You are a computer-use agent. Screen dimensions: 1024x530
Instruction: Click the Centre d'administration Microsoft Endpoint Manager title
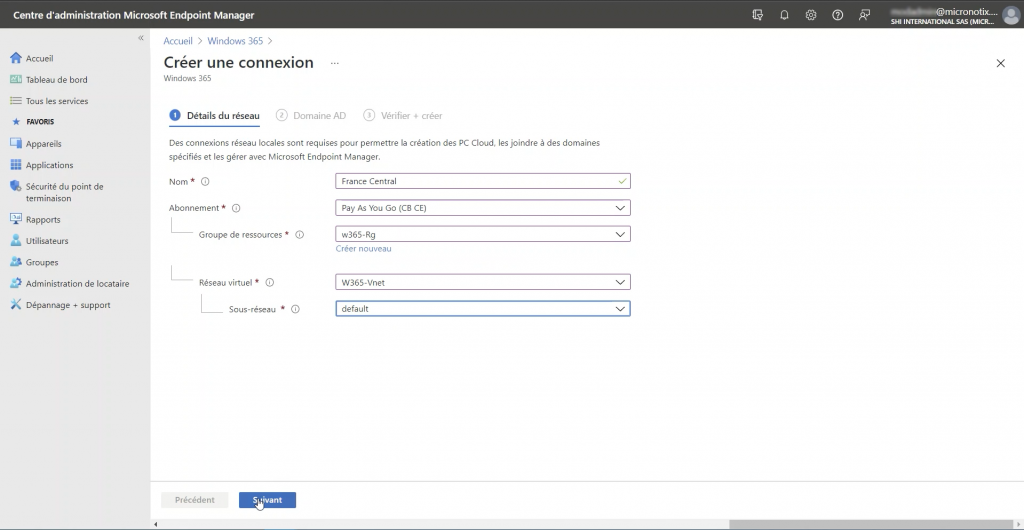(x=134, y=15)
